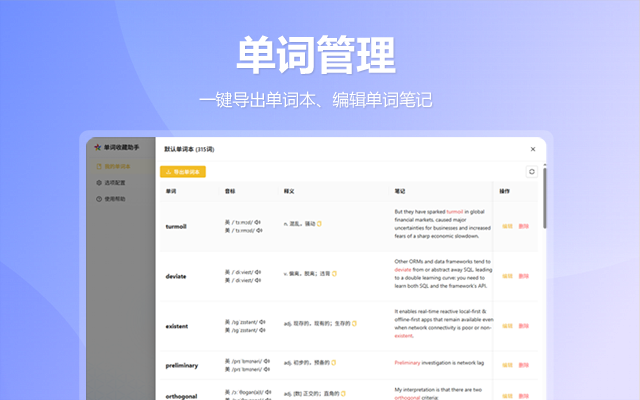Viewport: 640px width, 400px height.
Task: Play first pronunciation speaker for preliminary
Action: pyautogui.click(x=267, y=361)
